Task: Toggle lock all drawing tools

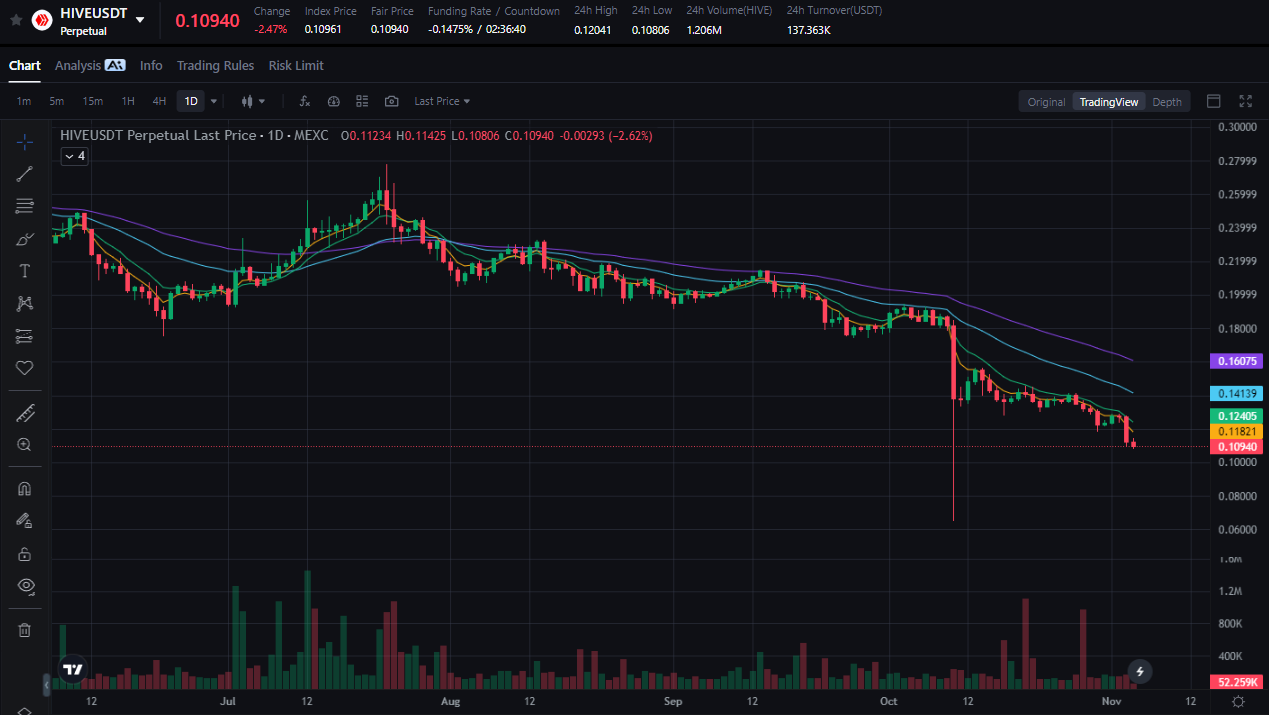Action: point(25,553)
